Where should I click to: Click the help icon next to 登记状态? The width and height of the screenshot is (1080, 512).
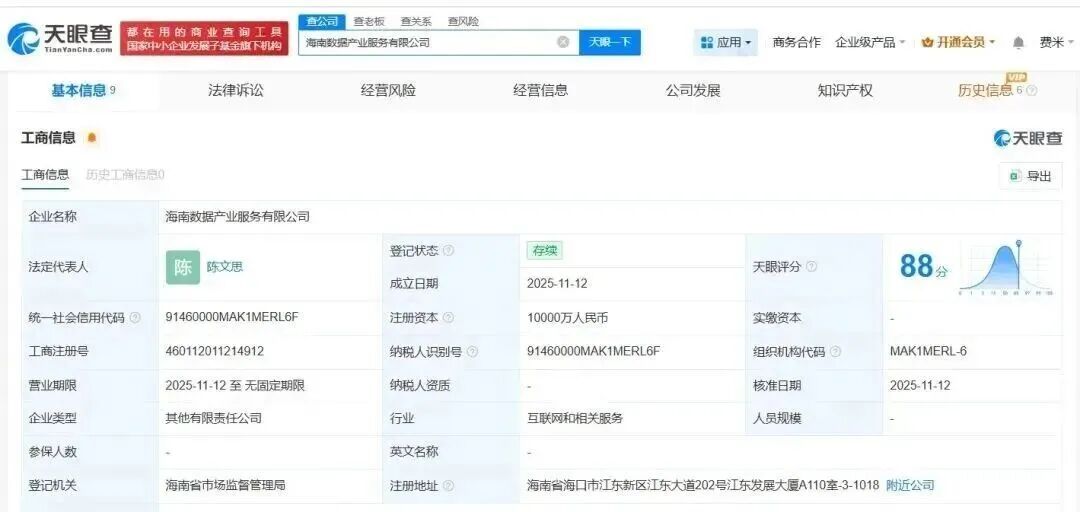[x=448, y=250]
